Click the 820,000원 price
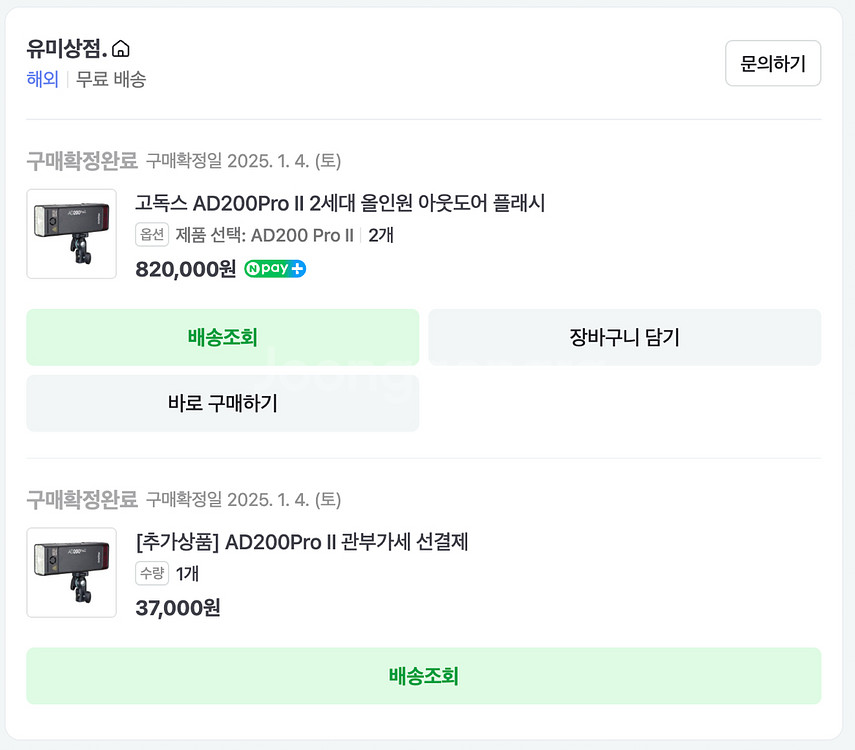Viewport: 855px width, 750px height. point(186,269)
